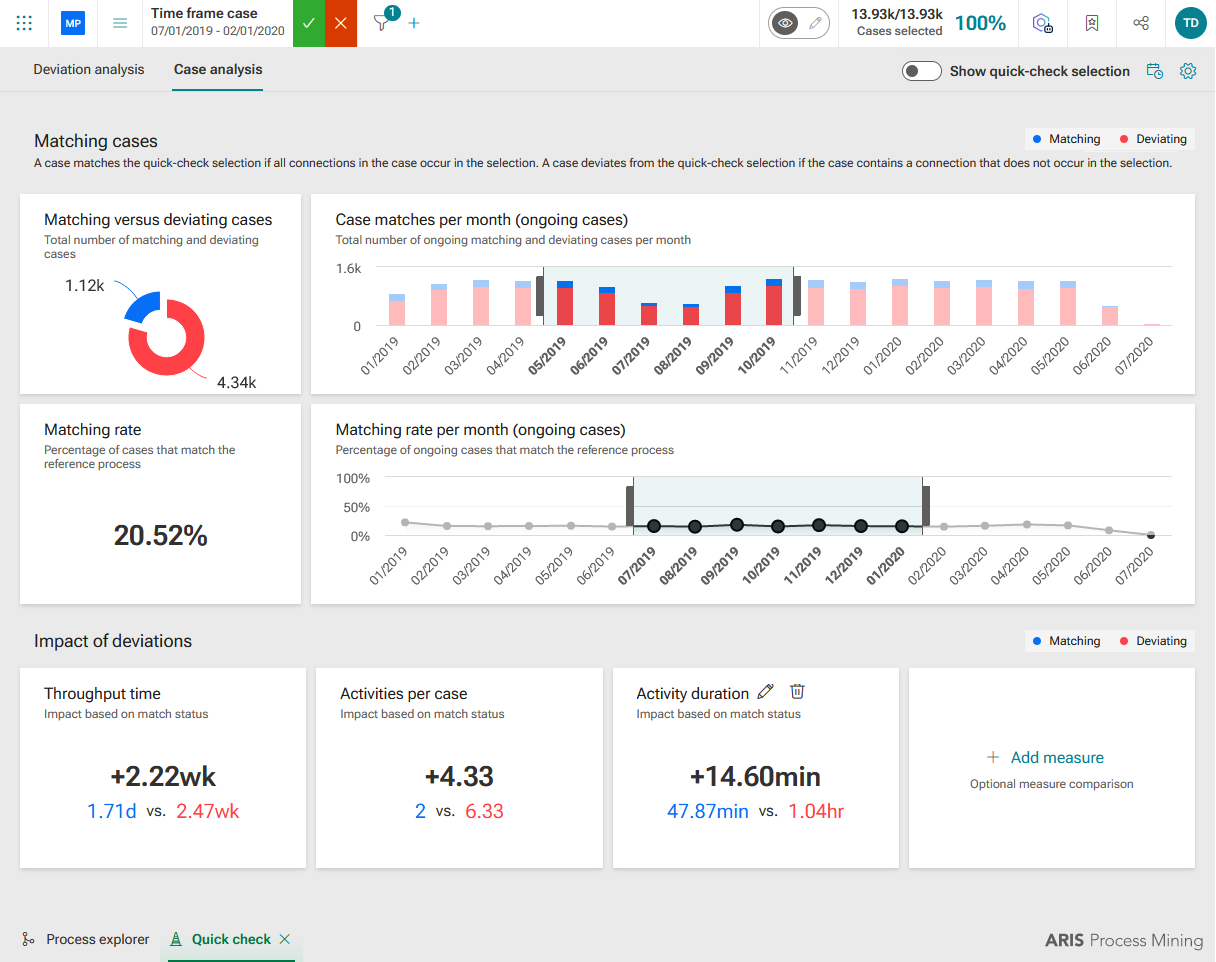Click the share icon in header
Screen dimensions: 1216x962
[1141, 23]
